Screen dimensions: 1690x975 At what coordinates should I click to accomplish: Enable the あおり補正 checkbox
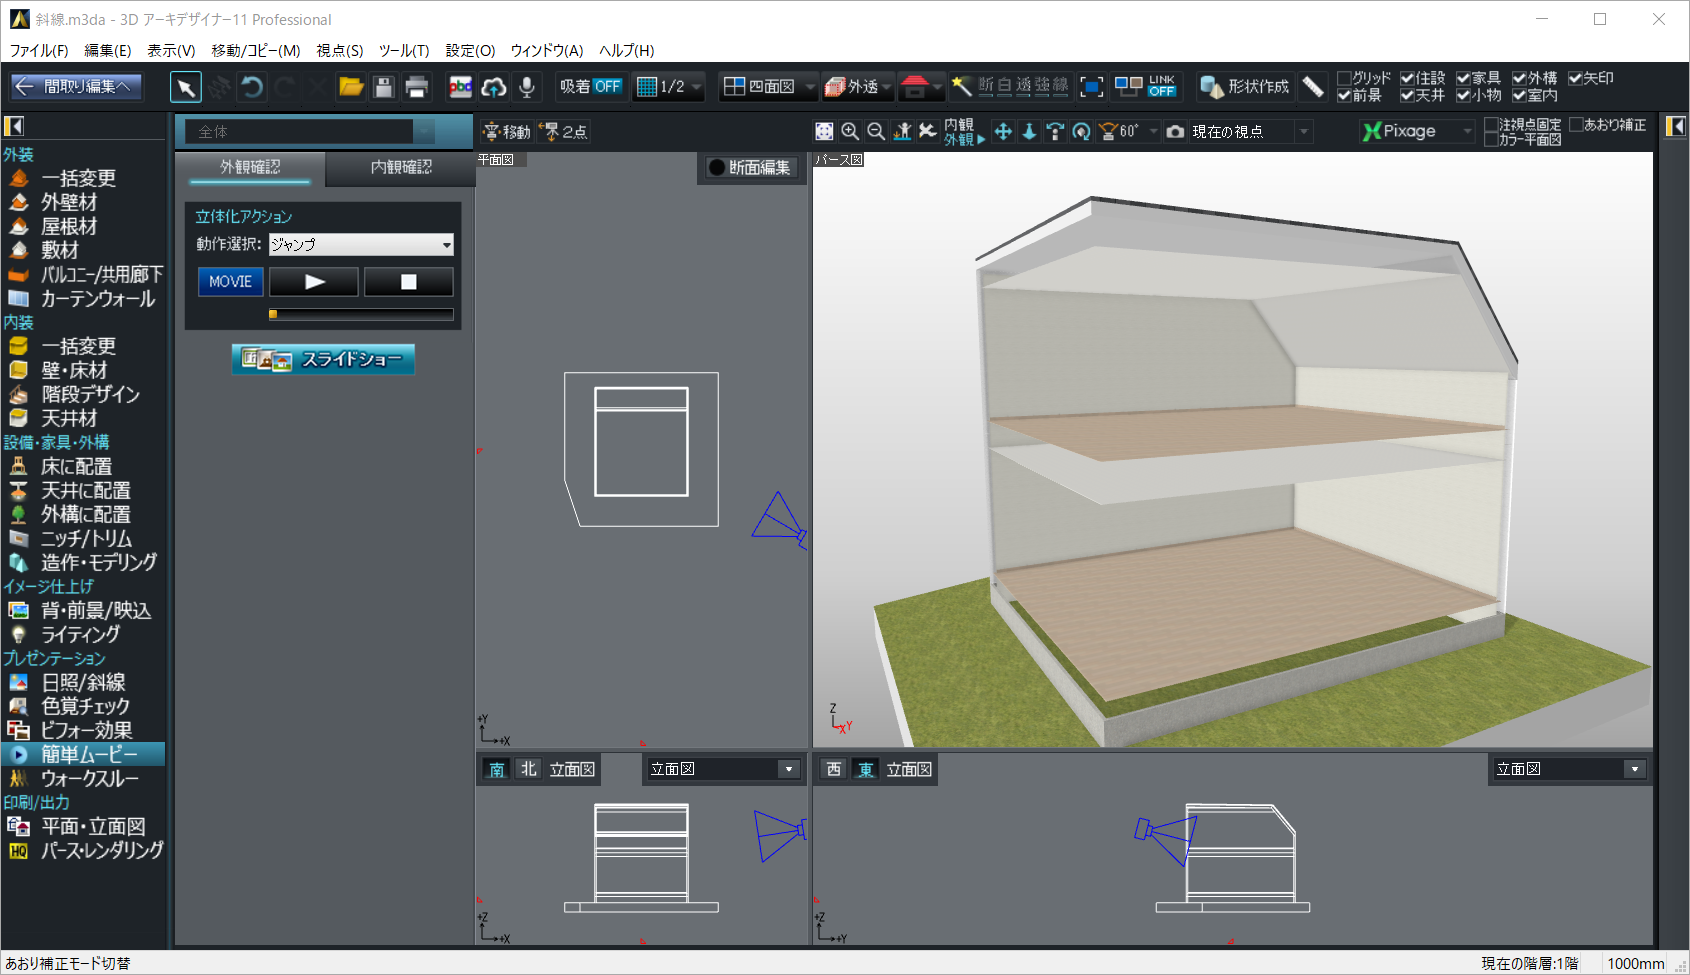pos(1577,125)
